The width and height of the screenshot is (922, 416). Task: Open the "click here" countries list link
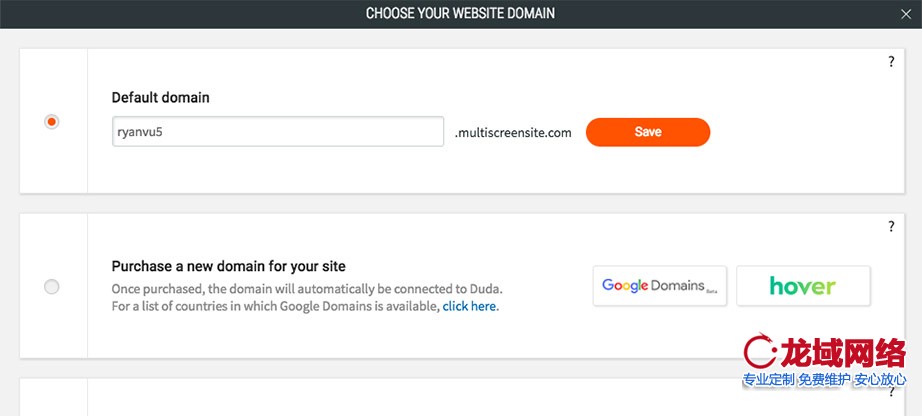pyautogui.click(x=469, y=306)
